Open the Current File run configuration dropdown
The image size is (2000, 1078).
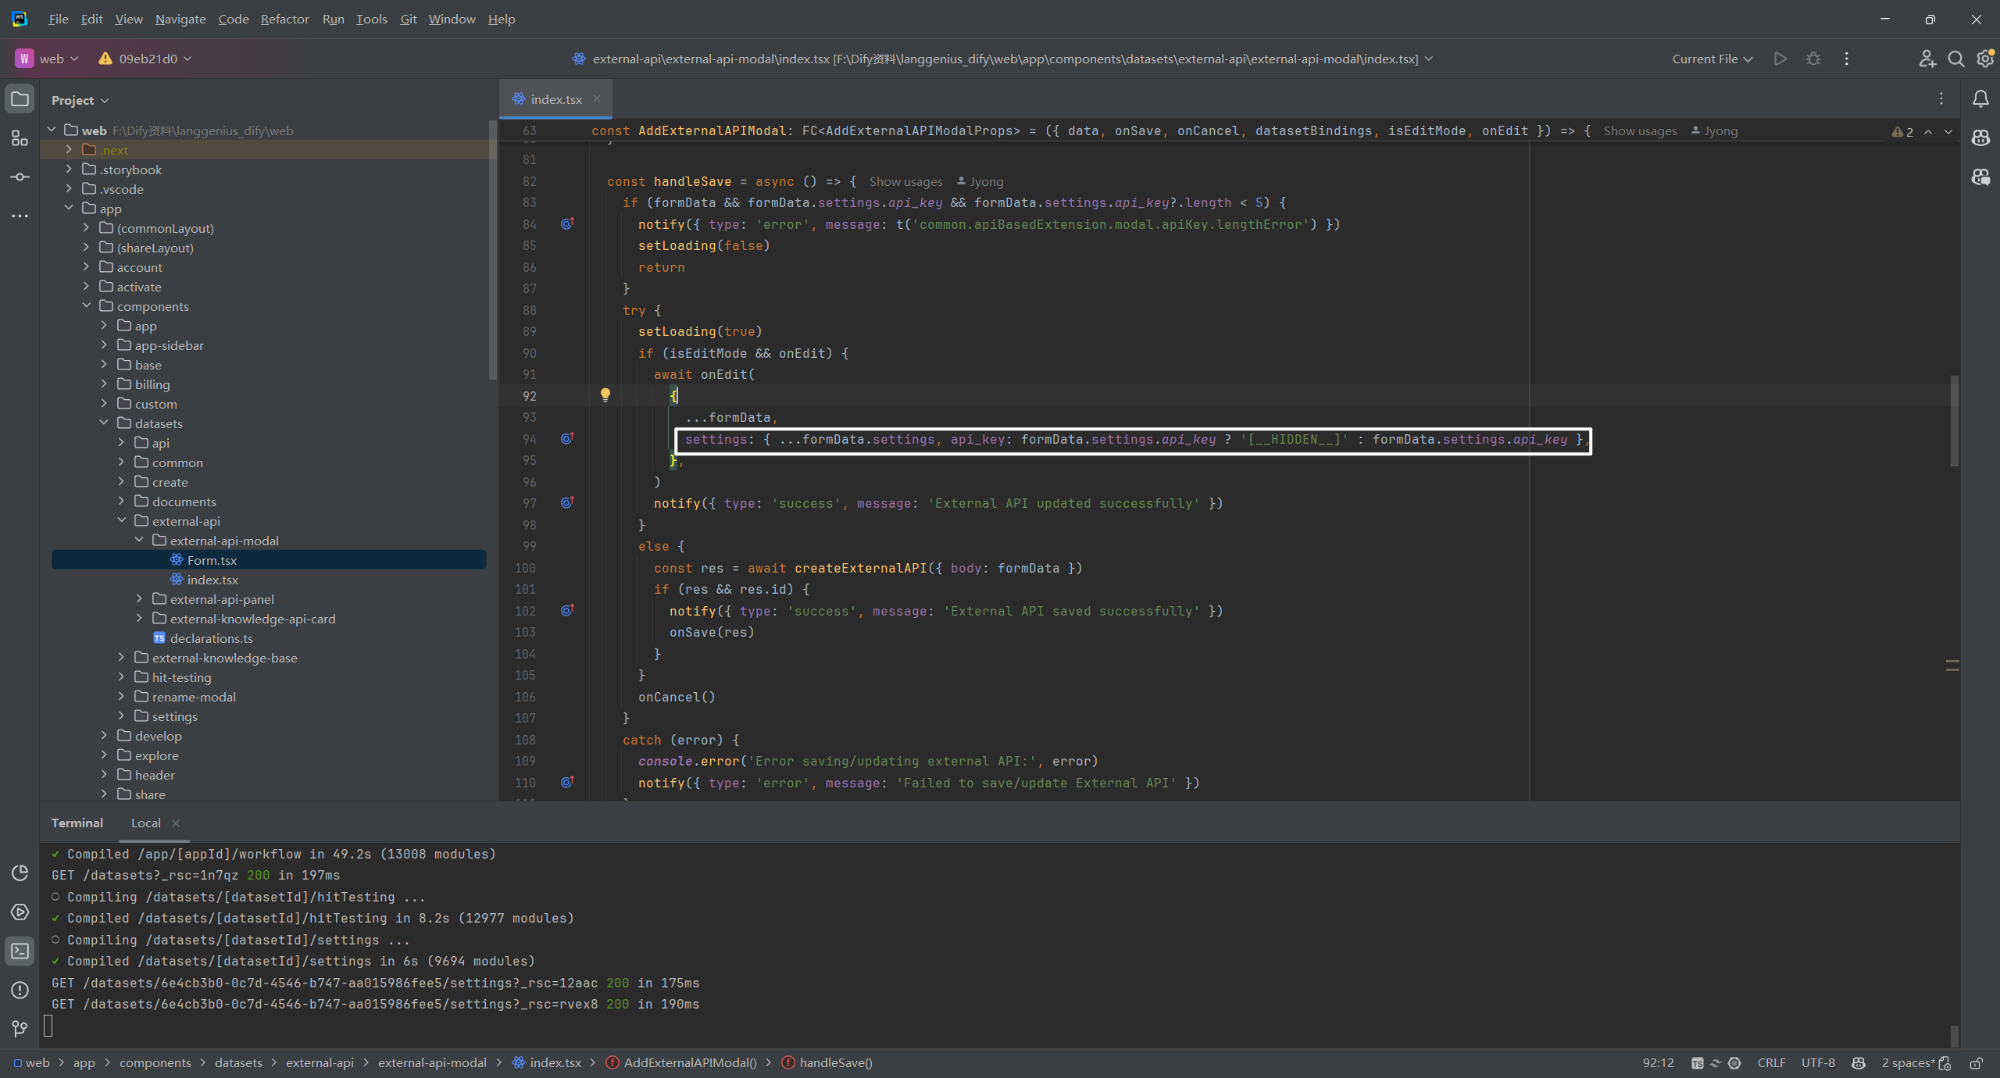[1711, 58]
